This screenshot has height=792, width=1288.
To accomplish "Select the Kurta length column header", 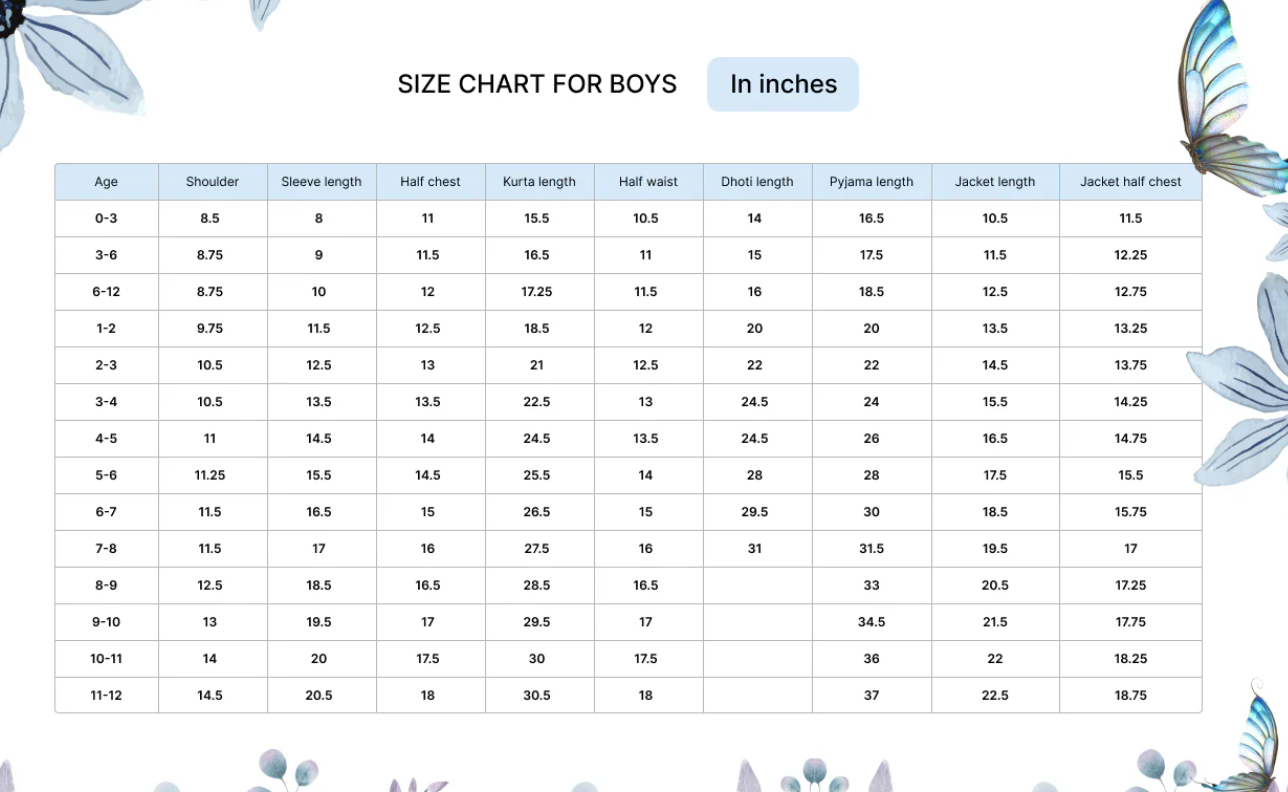I will click(x=539, y=182).
